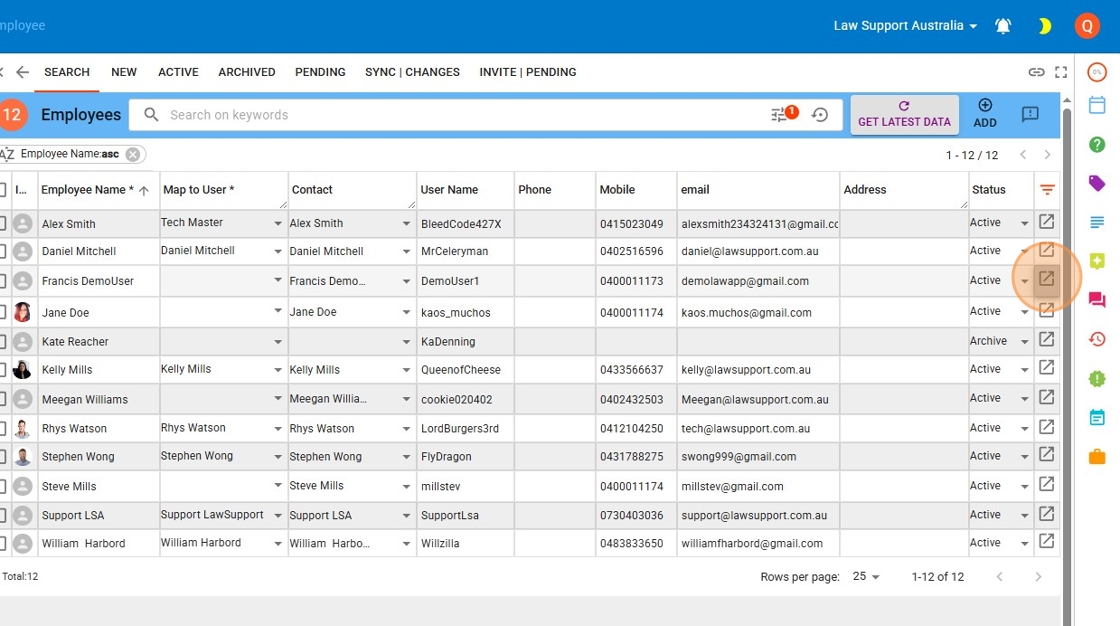Open Francis DemoUser record with open icon
Screen dimensions: 1120x626
click(x=1047, y=279)
